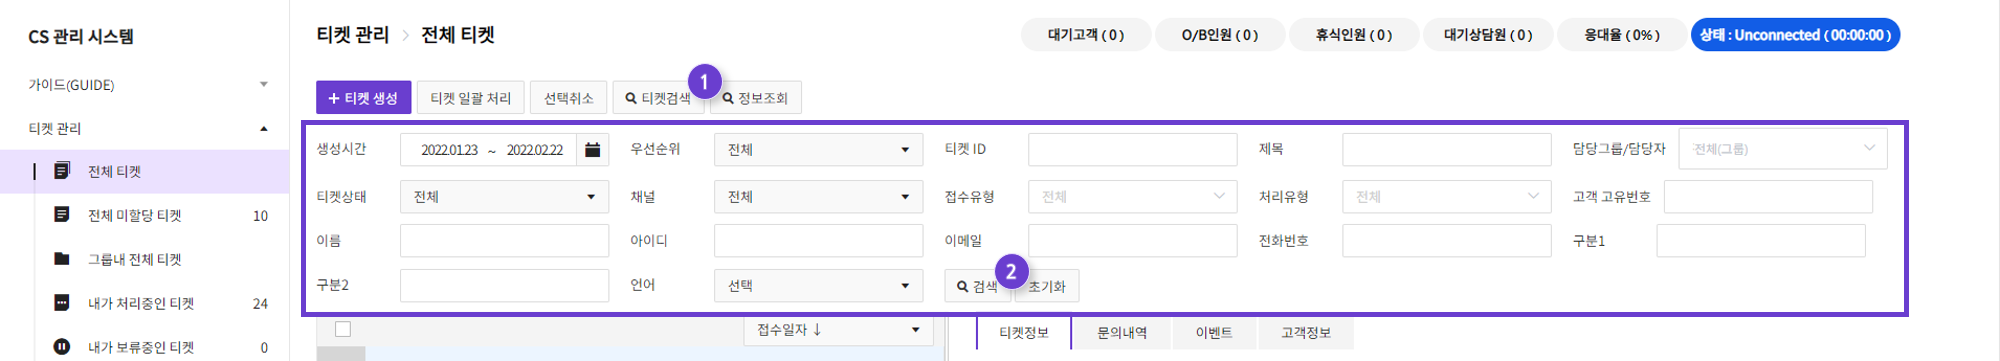Click the 내가 보류중인 티켓 pause icon
Screen dimensions: 2000x361
coord(62,347)
